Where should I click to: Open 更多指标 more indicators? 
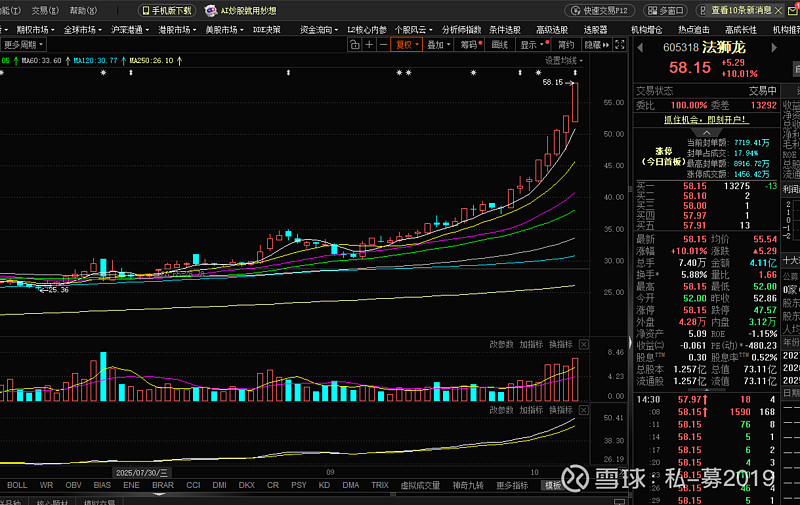[512, 485]
